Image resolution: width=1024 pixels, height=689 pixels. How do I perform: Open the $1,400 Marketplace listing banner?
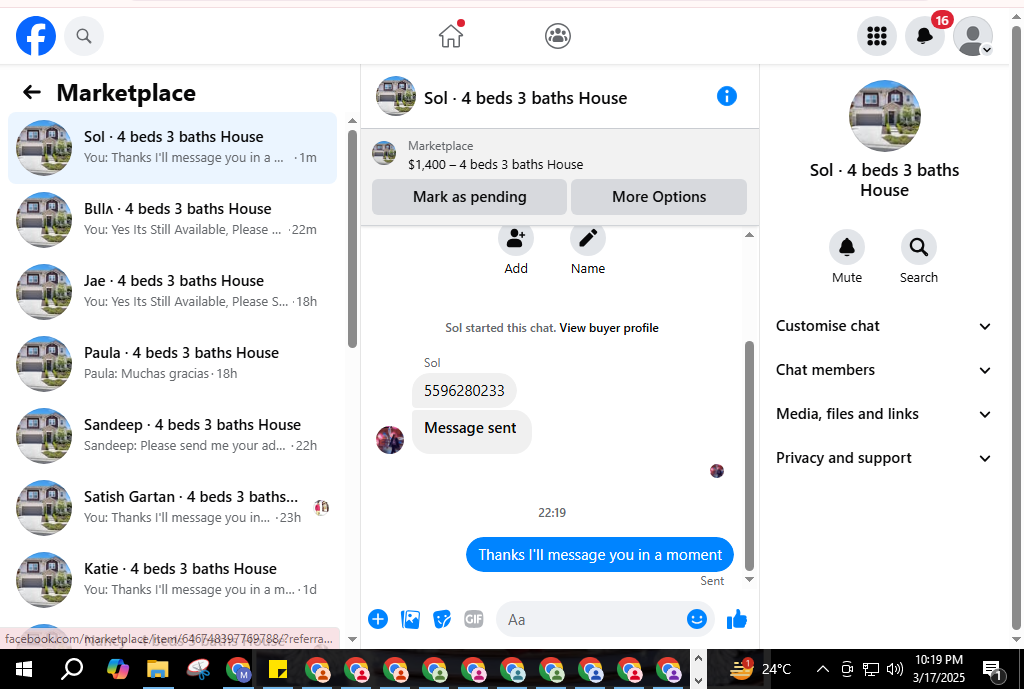[559, 155]
